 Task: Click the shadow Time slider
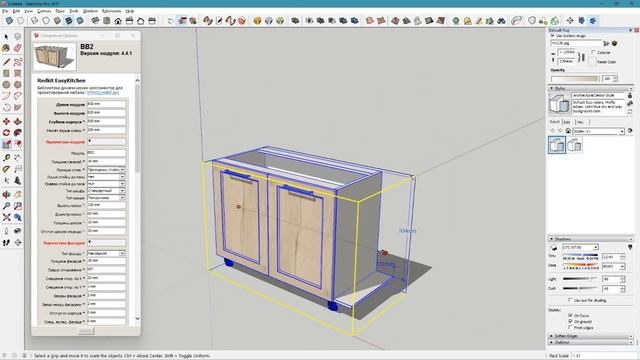[x=580, y=256]
